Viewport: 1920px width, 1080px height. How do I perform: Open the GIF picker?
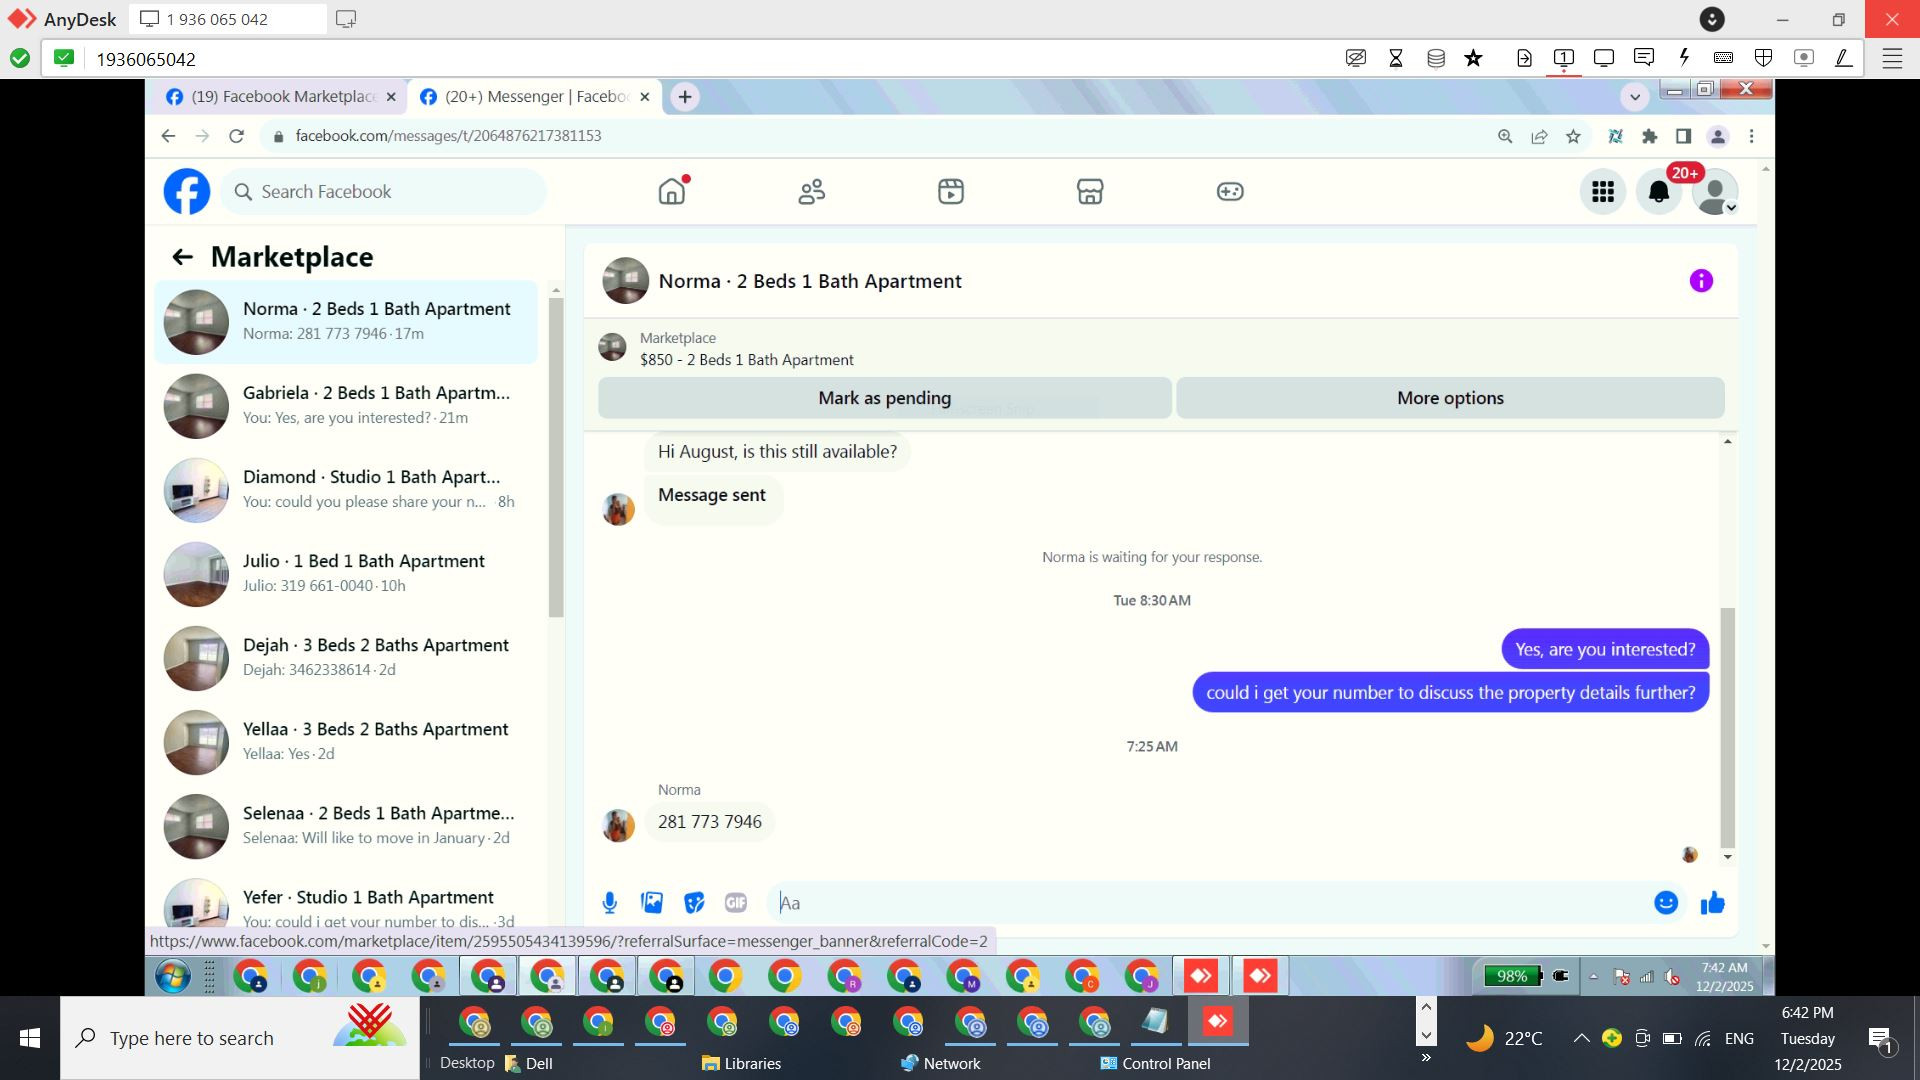click(736, 903)
